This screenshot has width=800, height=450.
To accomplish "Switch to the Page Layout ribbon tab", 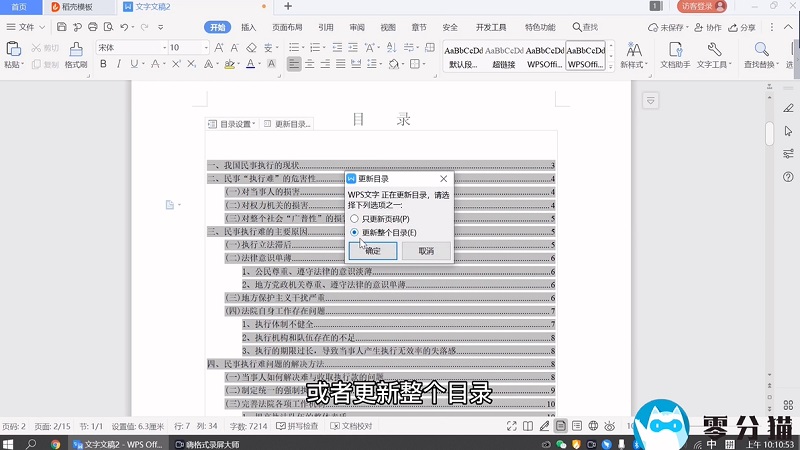I will pos(288,27).
